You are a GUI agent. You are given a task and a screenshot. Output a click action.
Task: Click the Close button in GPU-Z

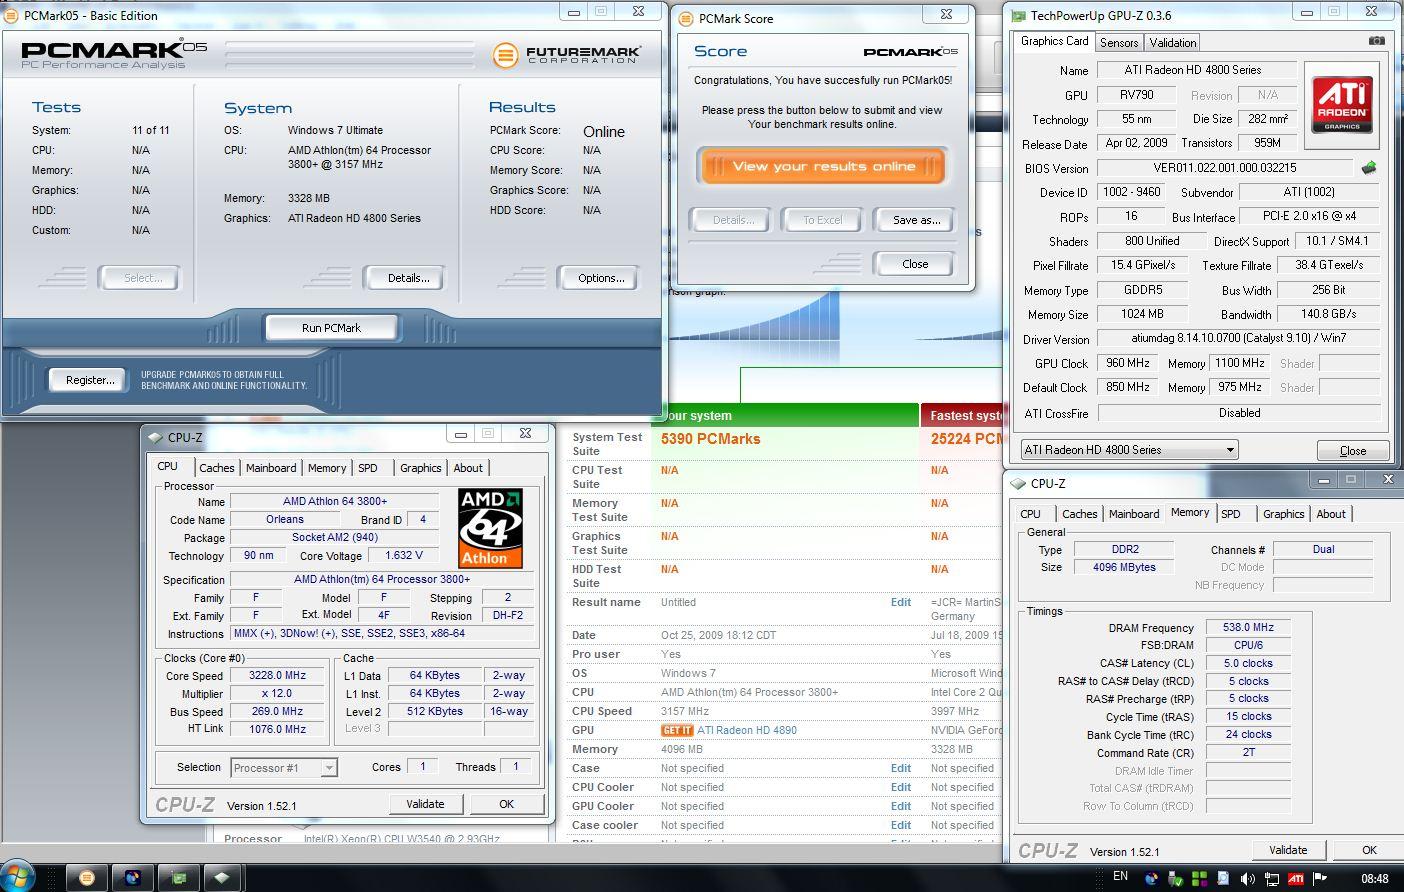(1352, 451)
